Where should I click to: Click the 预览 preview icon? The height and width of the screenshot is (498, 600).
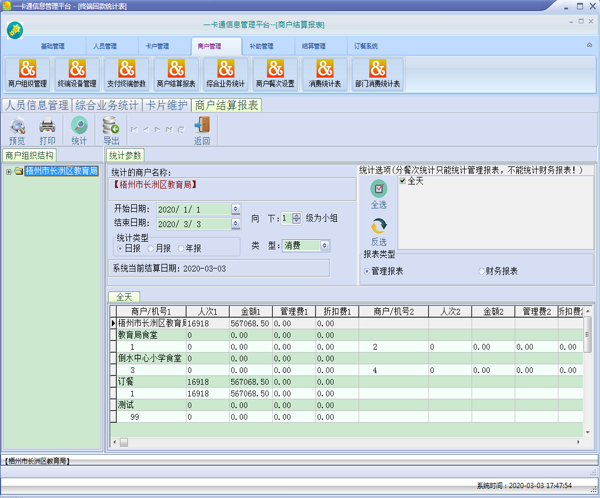(x=17, y=131)
